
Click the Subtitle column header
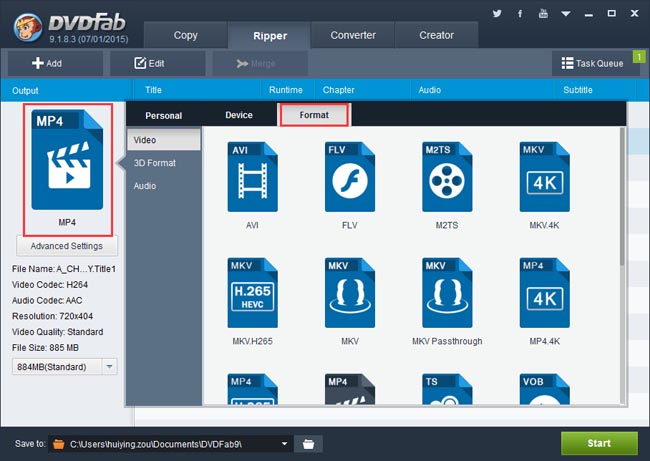595,90
